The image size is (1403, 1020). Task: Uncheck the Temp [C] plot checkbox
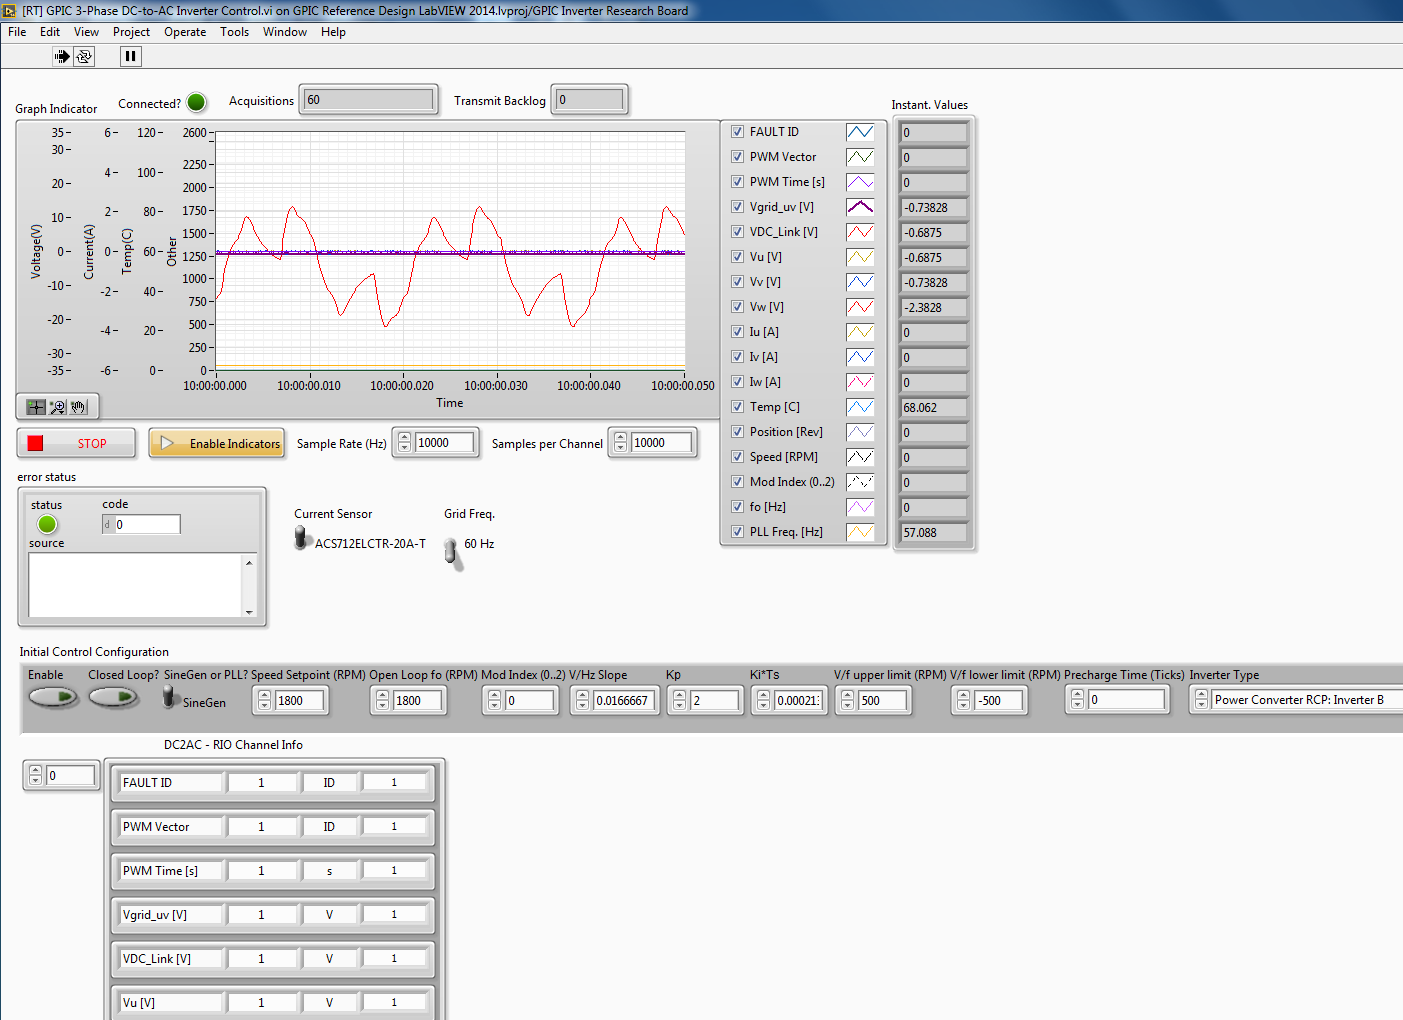[x=737, y=407]
